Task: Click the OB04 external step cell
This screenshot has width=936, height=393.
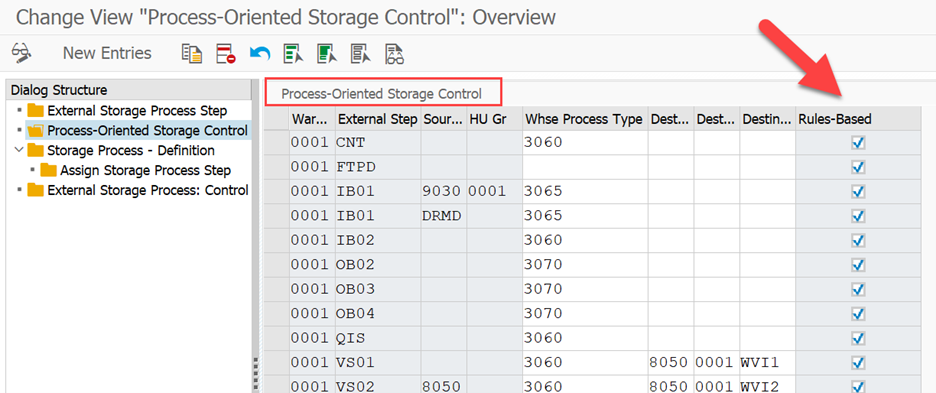Action: point(378,314)
